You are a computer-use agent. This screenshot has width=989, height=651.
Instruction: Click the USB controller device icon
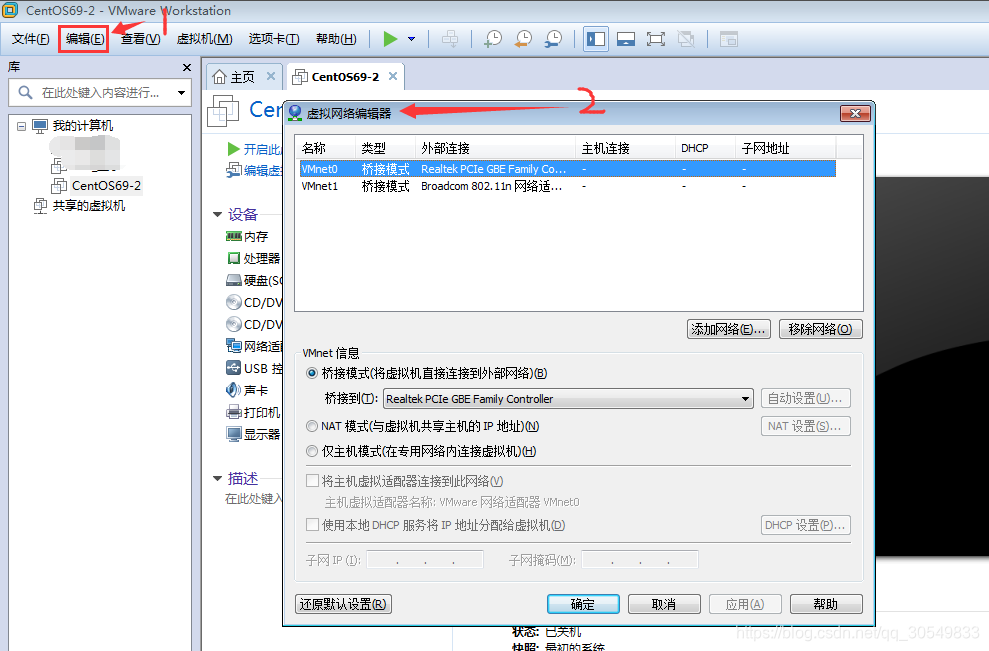[233, 368]
